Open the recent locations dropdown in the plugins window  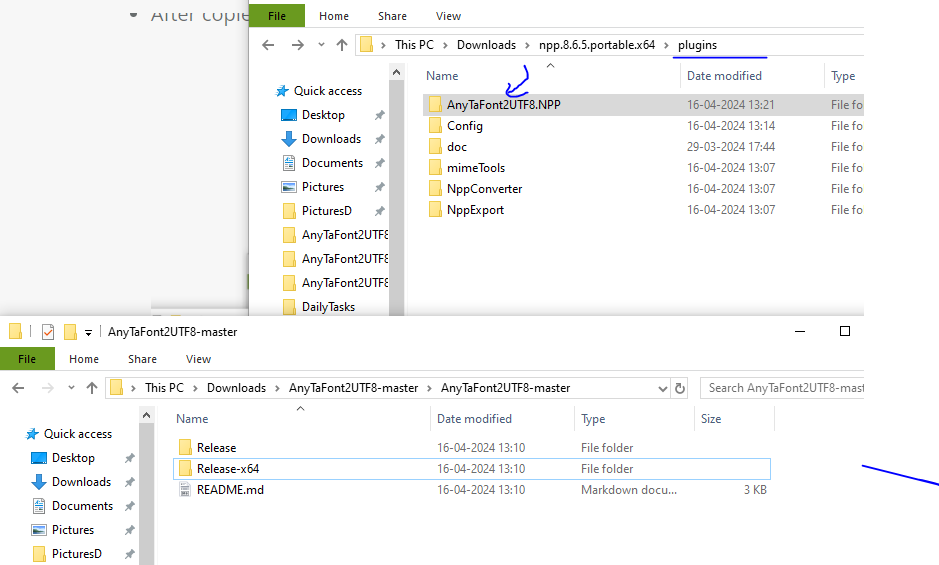pos(321,45)
